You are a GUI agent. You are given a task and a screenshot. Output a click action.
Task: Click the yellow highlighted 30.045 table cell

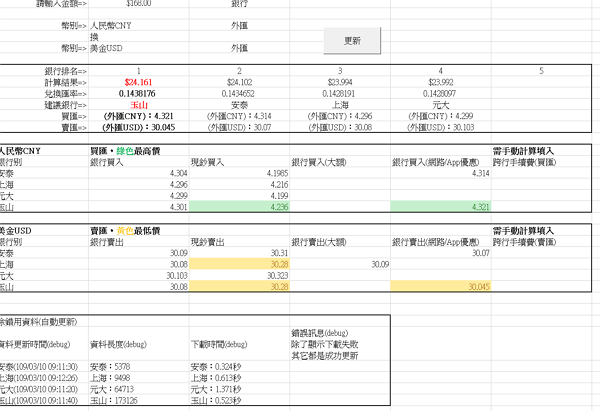(x=440, y=286)
